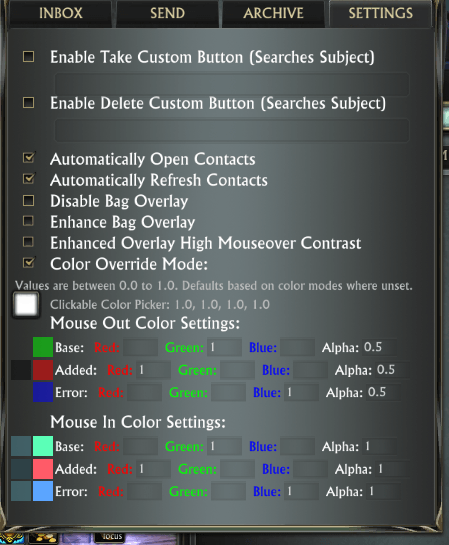The height and width of the screenshot is (545, 449).
Task: Open the white Clickable Color Picker swatch
Action: tap(26, 305)
